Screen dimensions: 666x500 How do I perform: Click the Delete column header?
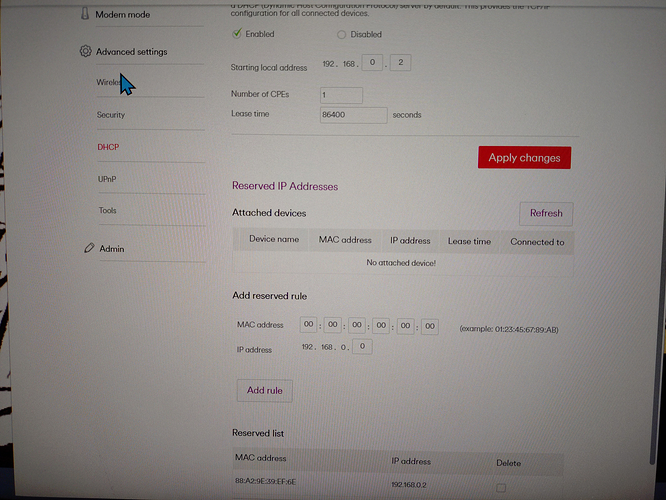tap(508, 463)
